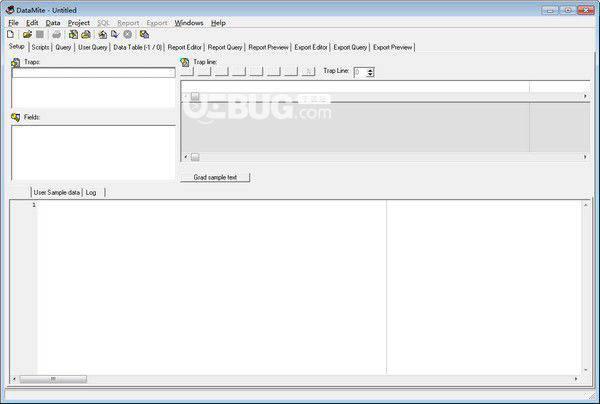The height and width of the screenshot is (404, 600).
Task: Click the Open folder toolbar icon
Action: [x=27, y=34]
